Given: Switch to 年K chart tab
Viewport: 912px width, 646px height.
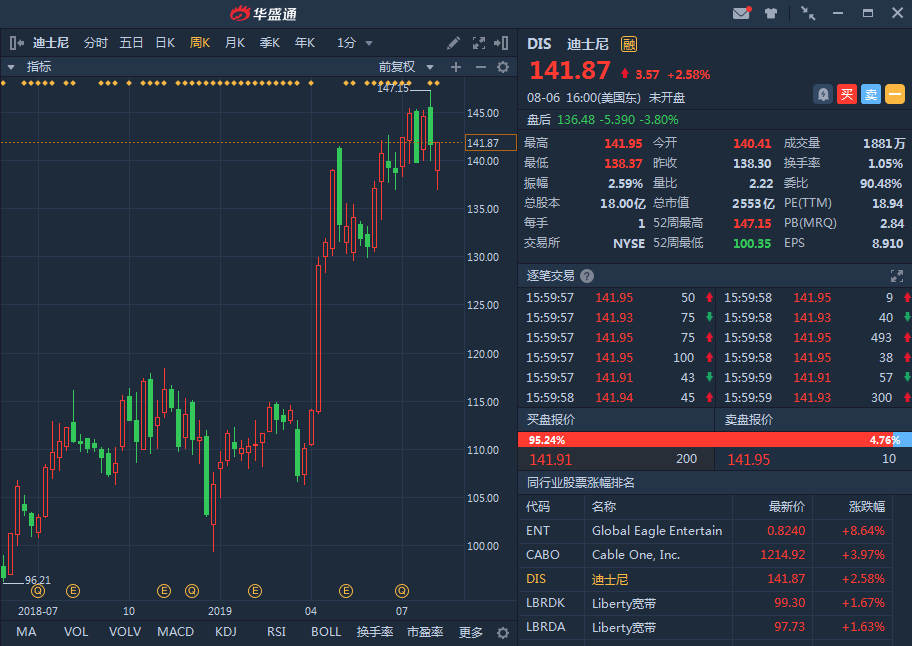Looking at the screenshot, I should pos(305,43).
